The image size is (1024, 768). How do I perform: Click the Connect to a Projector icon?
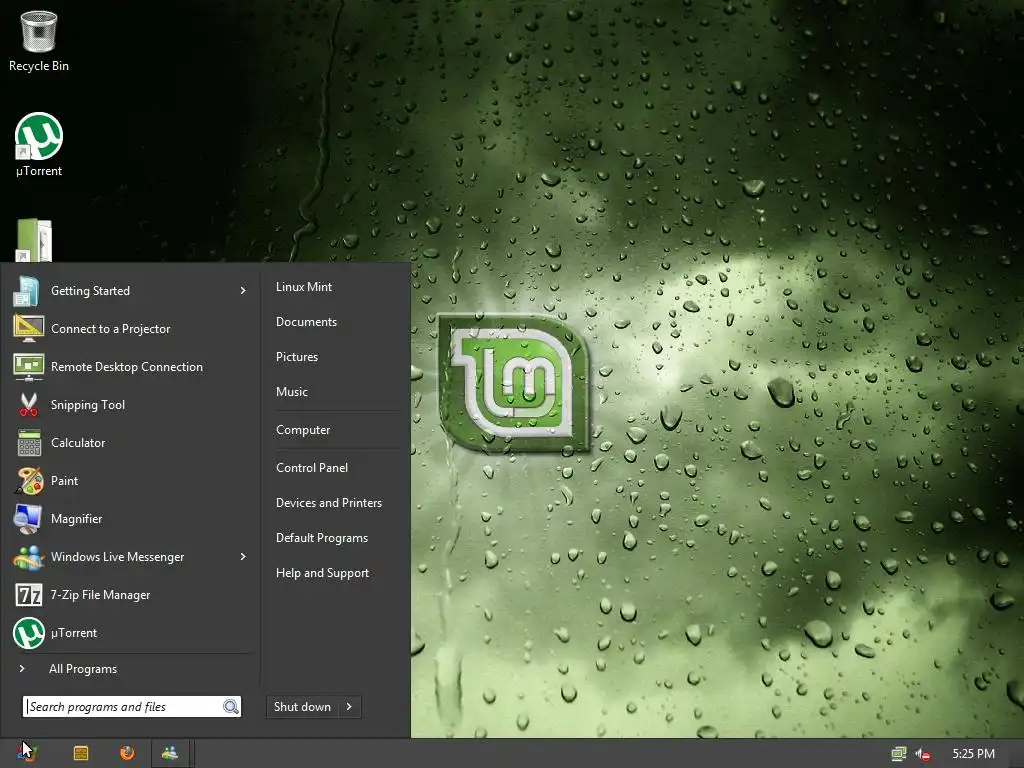28,328
